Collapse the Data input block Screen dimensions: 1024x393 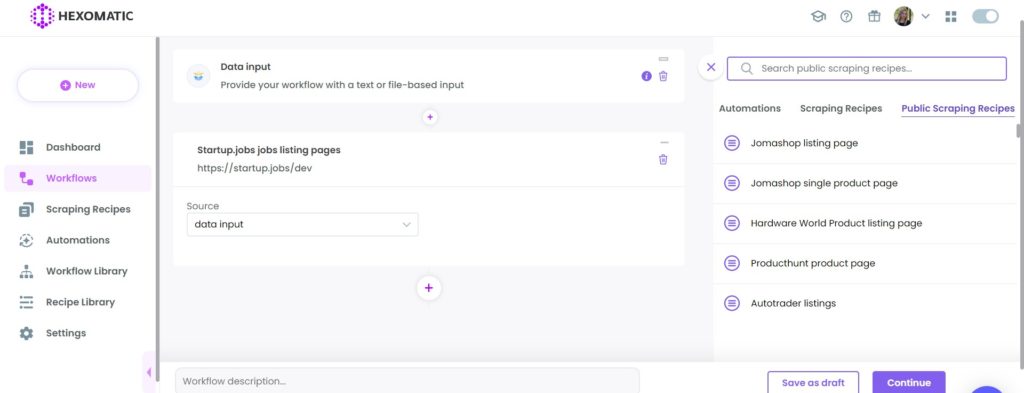pos(664,59)
